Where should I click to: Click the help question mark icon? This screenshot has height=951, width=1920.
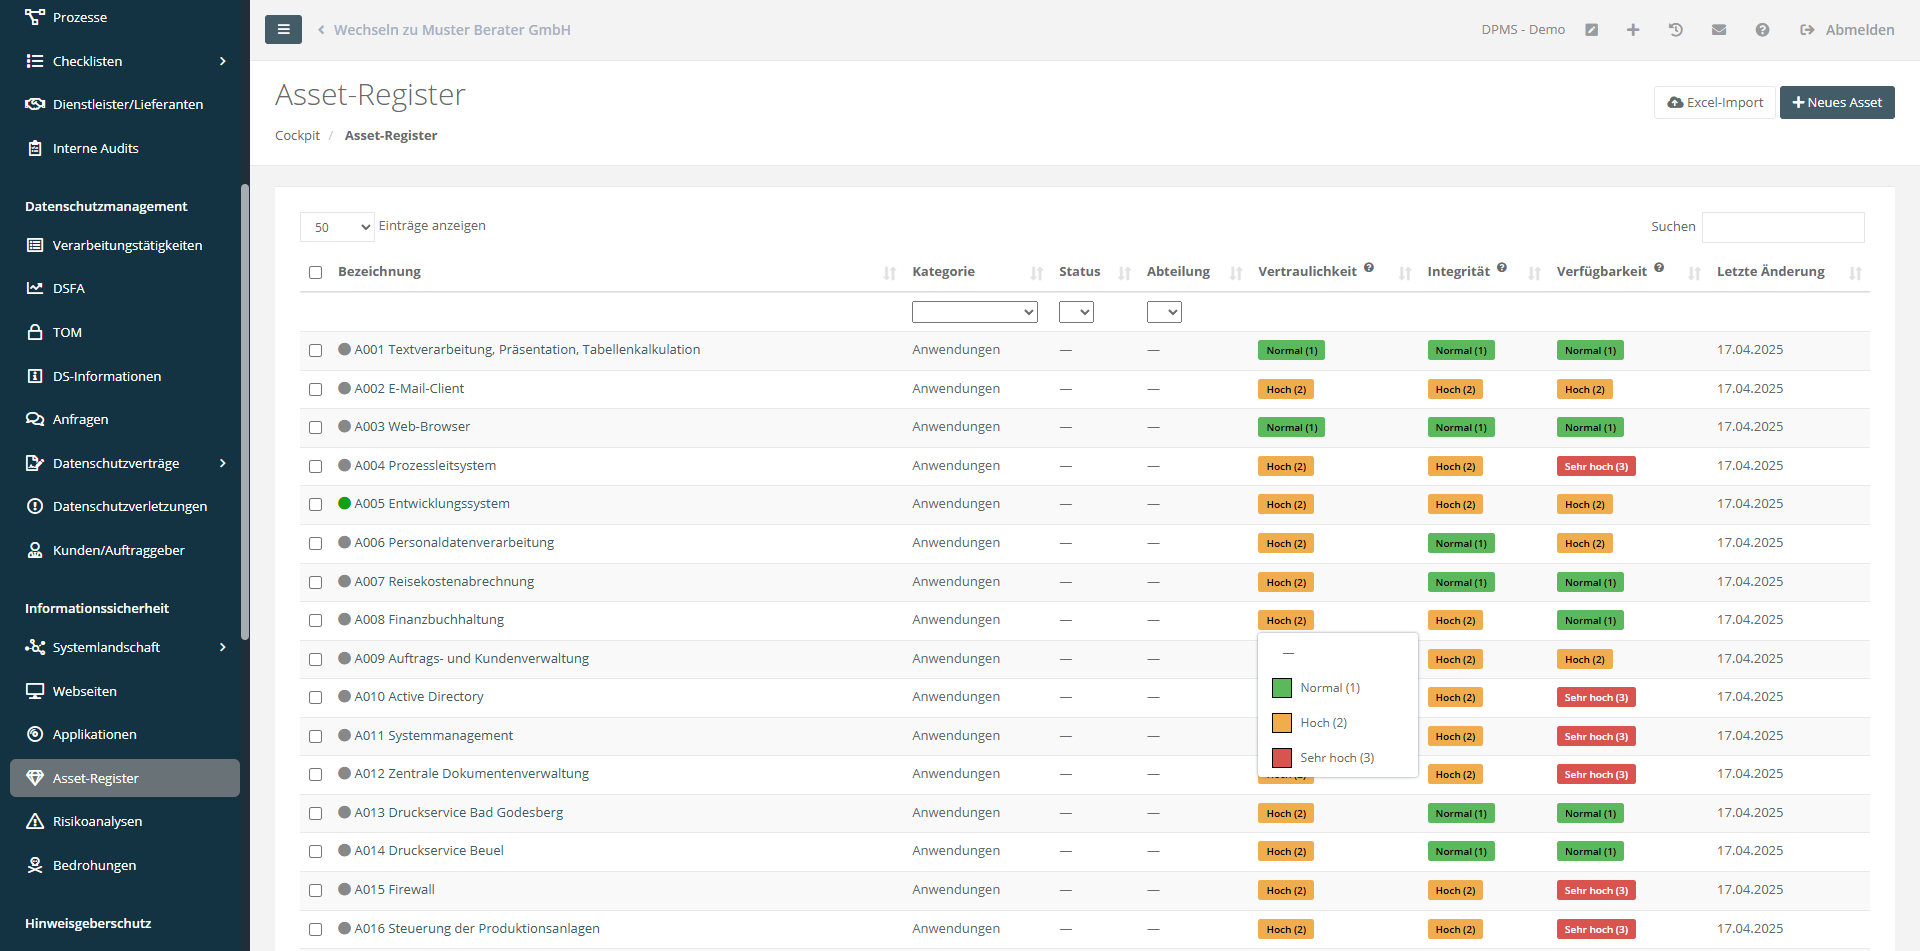1762,30
